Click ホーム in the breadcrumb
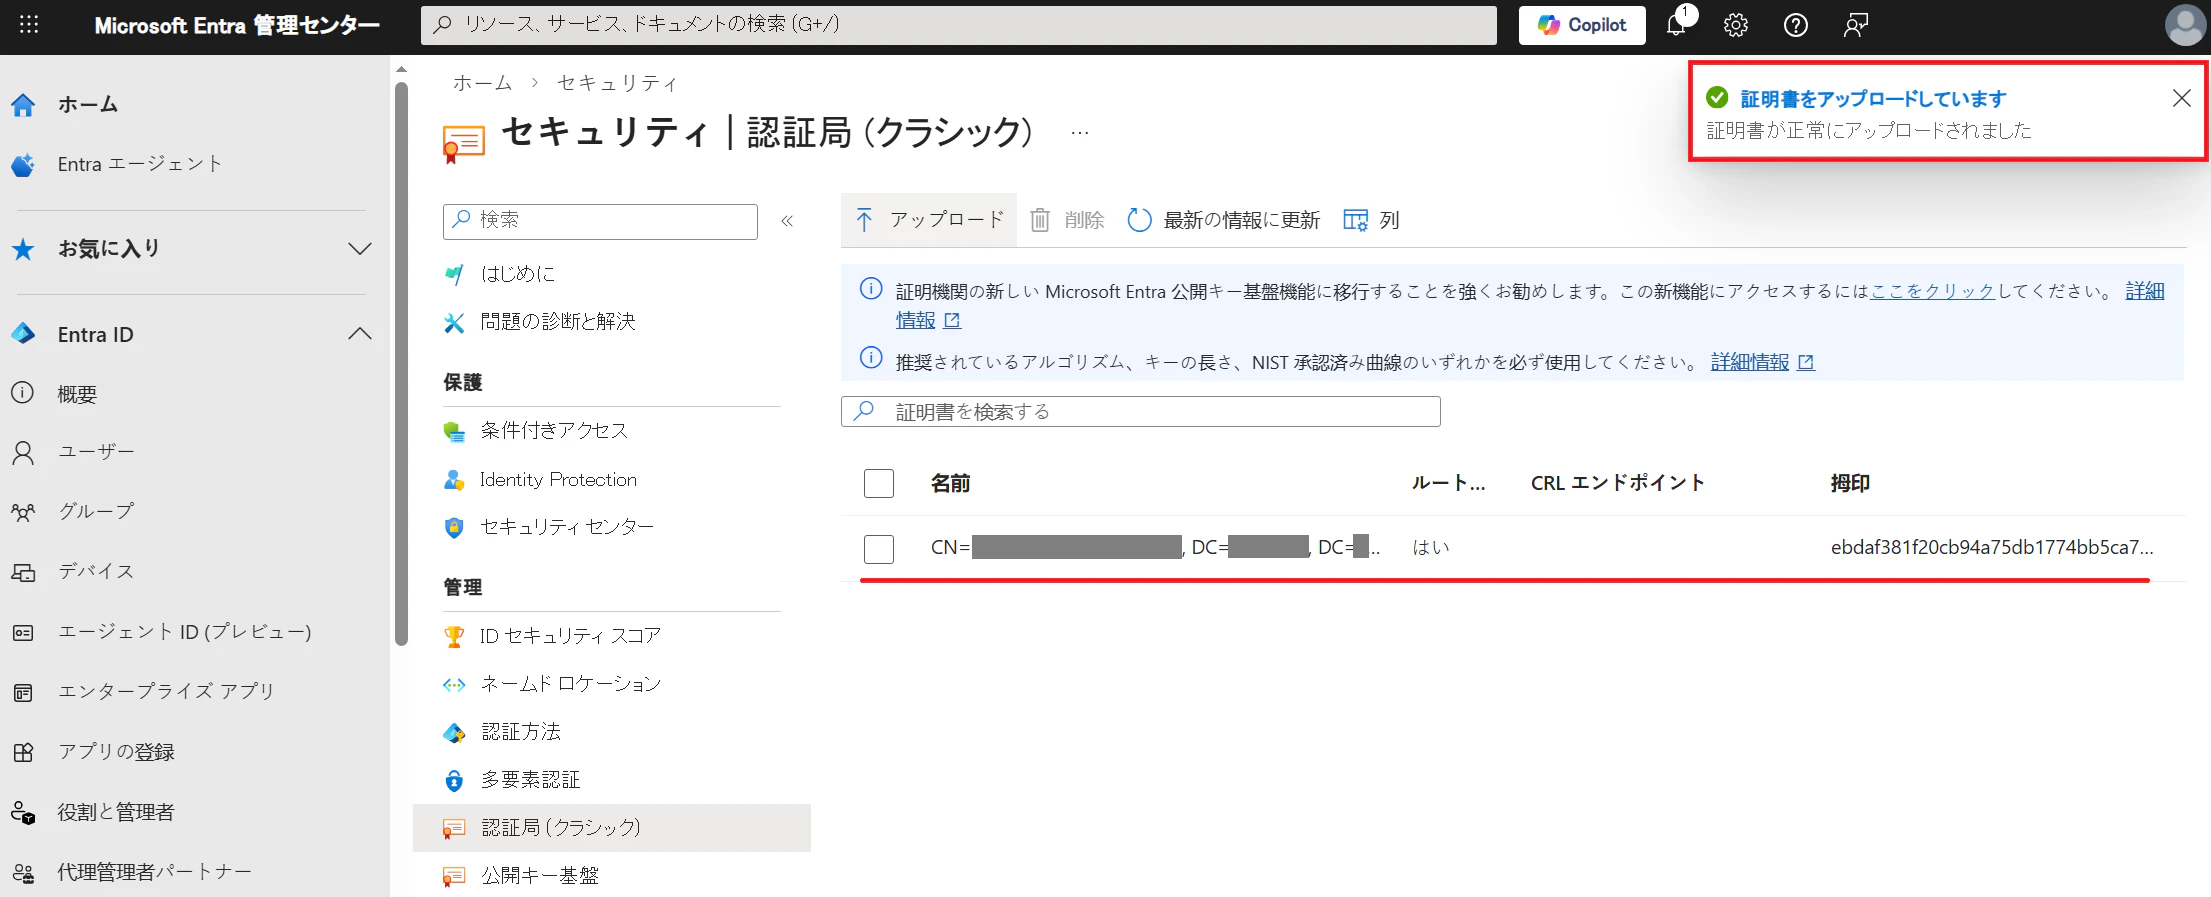 click(482, 83)
